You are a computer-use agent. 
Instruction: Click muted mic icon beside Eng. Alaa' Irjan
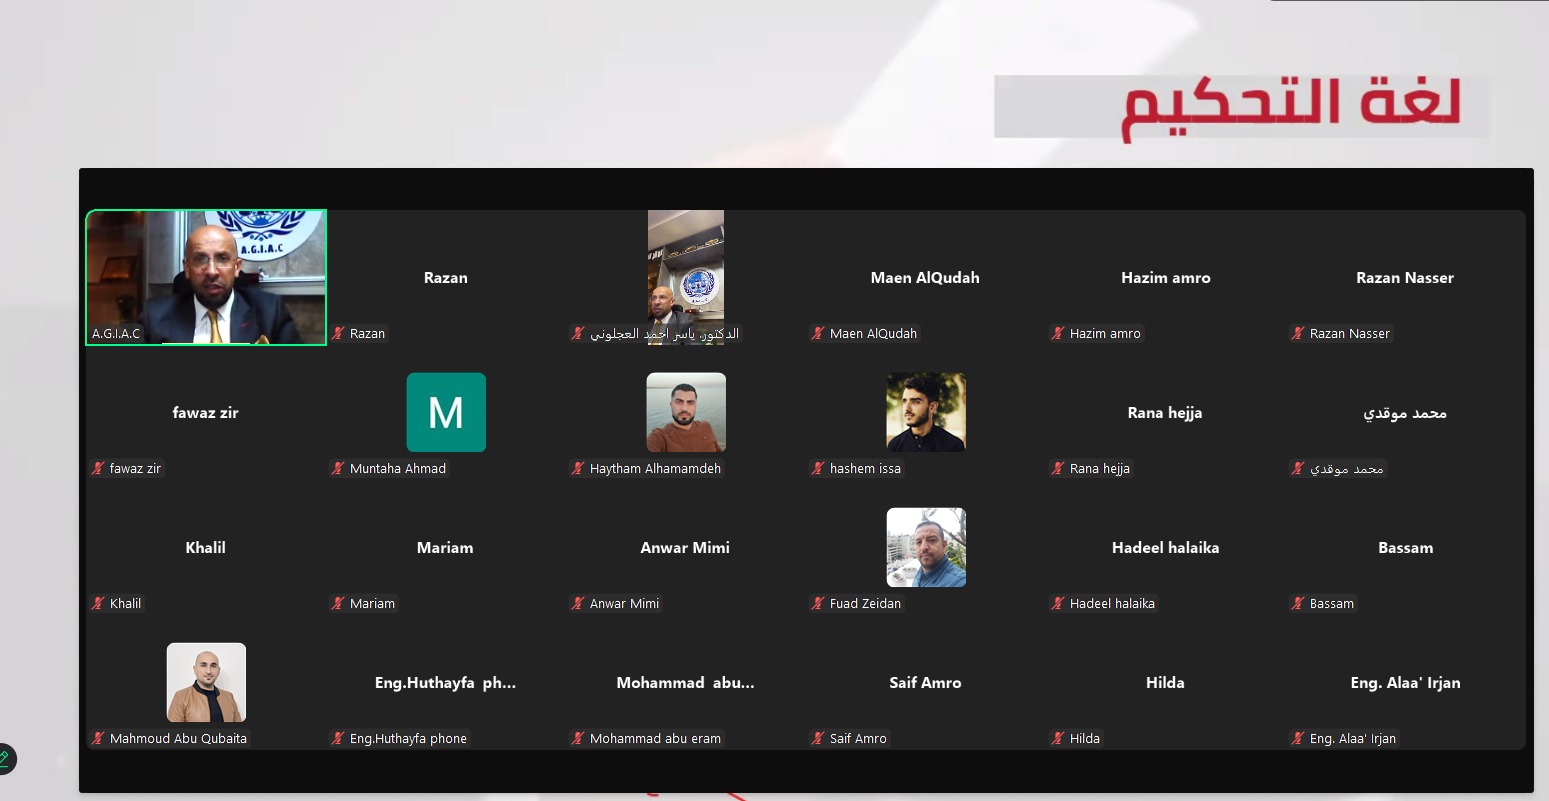(1298, 739)
